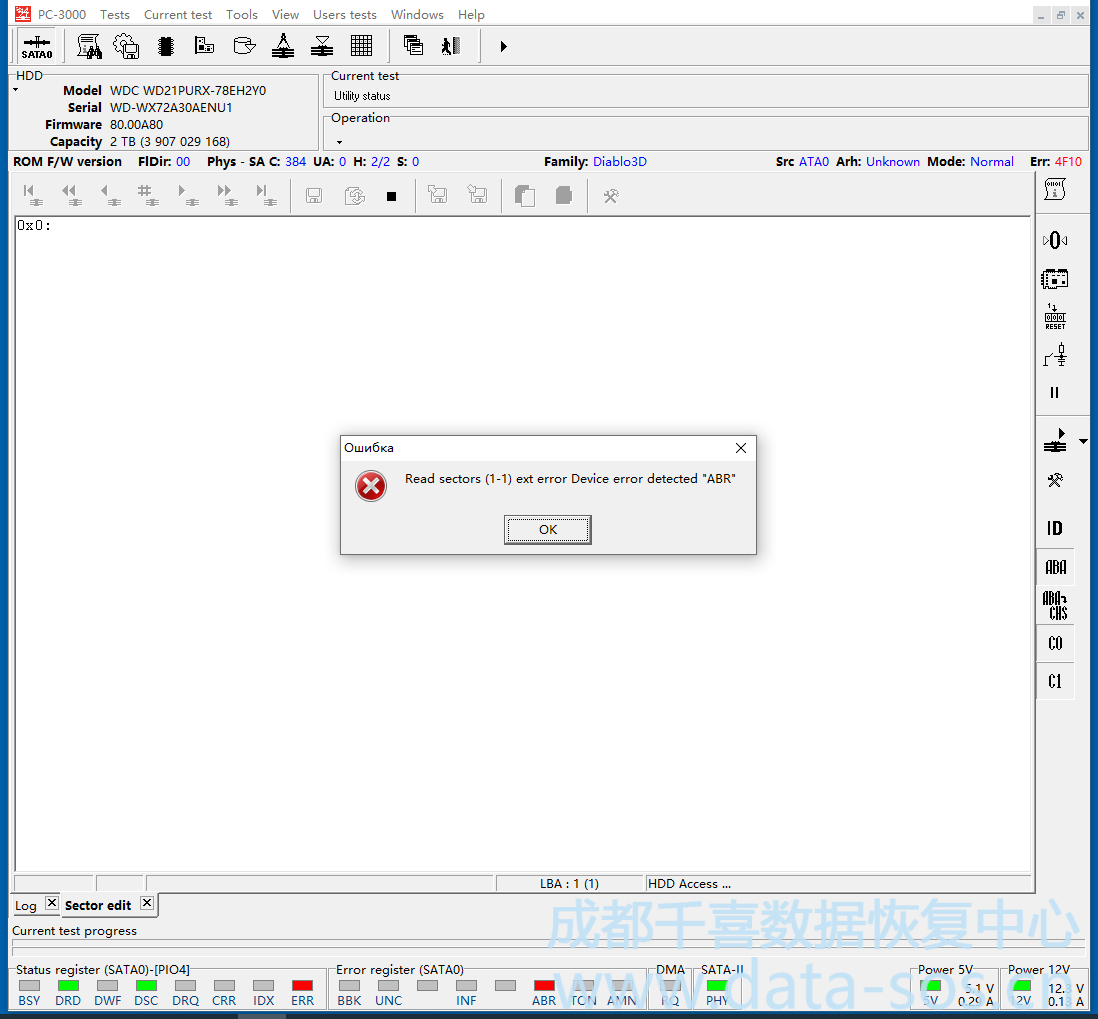
Task: Click the black stop square toolbar icon
Action: point(391,196)
